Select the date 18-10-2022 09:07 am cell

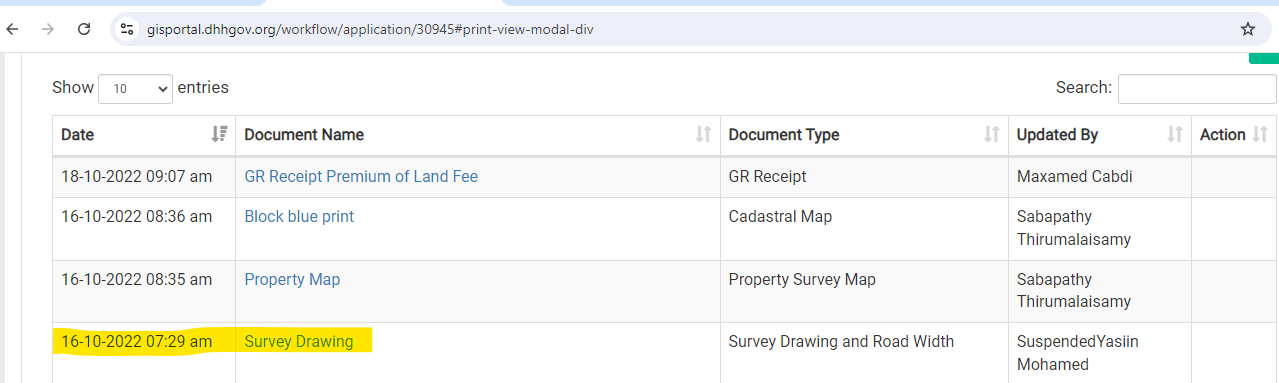click(x=144, y=176)
